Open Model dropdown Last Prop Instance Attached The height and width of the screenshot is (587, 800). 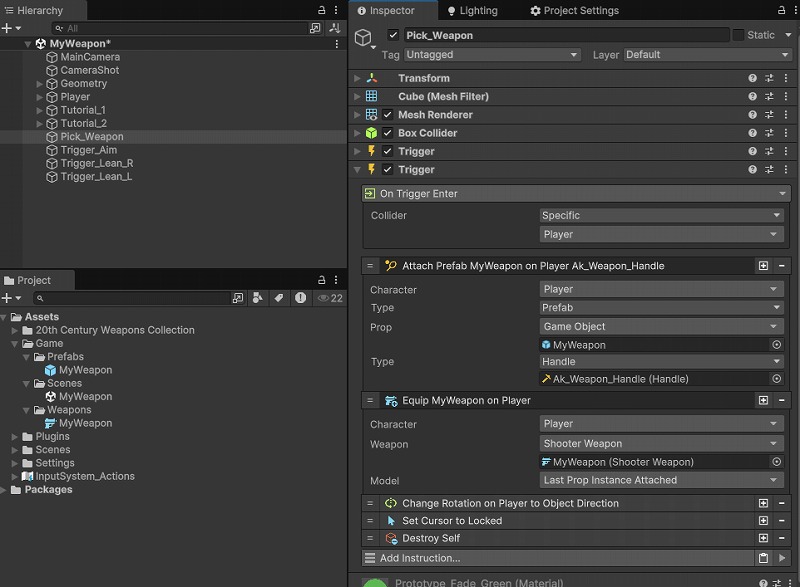[661, 480]
